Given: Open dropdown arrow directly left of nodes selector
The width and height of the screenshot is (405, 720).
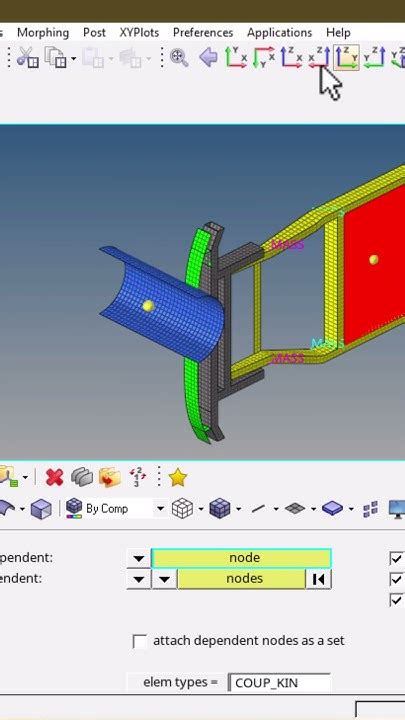Looking at the screenshot, I should click(x=164, y=579).
